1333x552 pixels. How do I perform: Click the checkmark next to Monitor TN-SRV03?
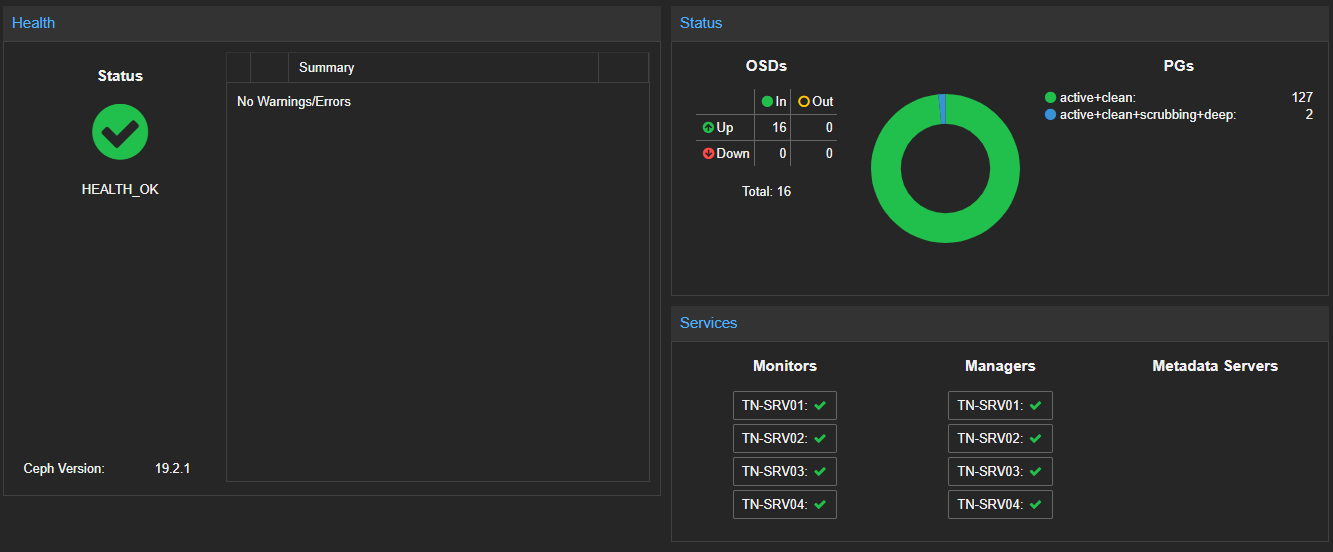coord(820,471)
